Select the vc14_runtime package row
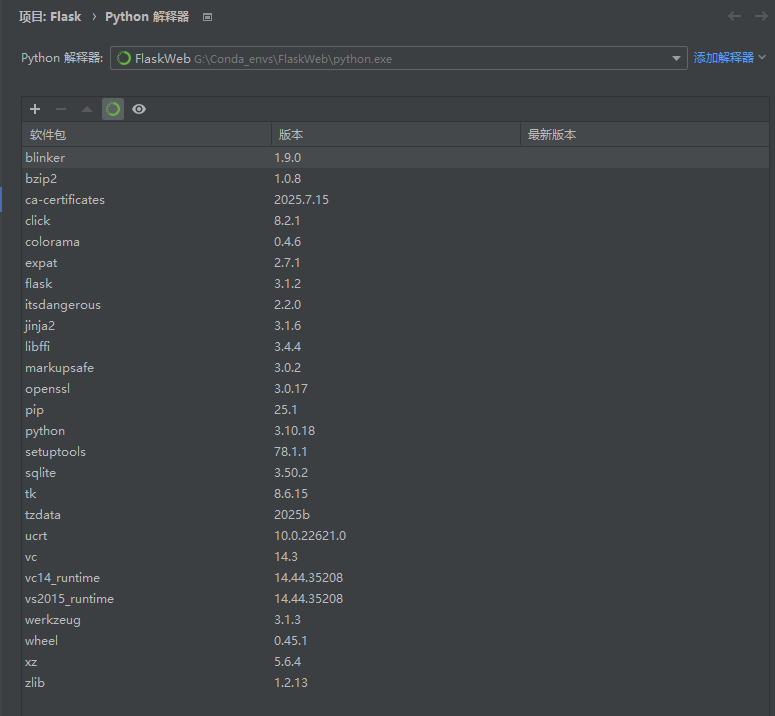The width and height of the screenshot is (775, 716). 395,578
